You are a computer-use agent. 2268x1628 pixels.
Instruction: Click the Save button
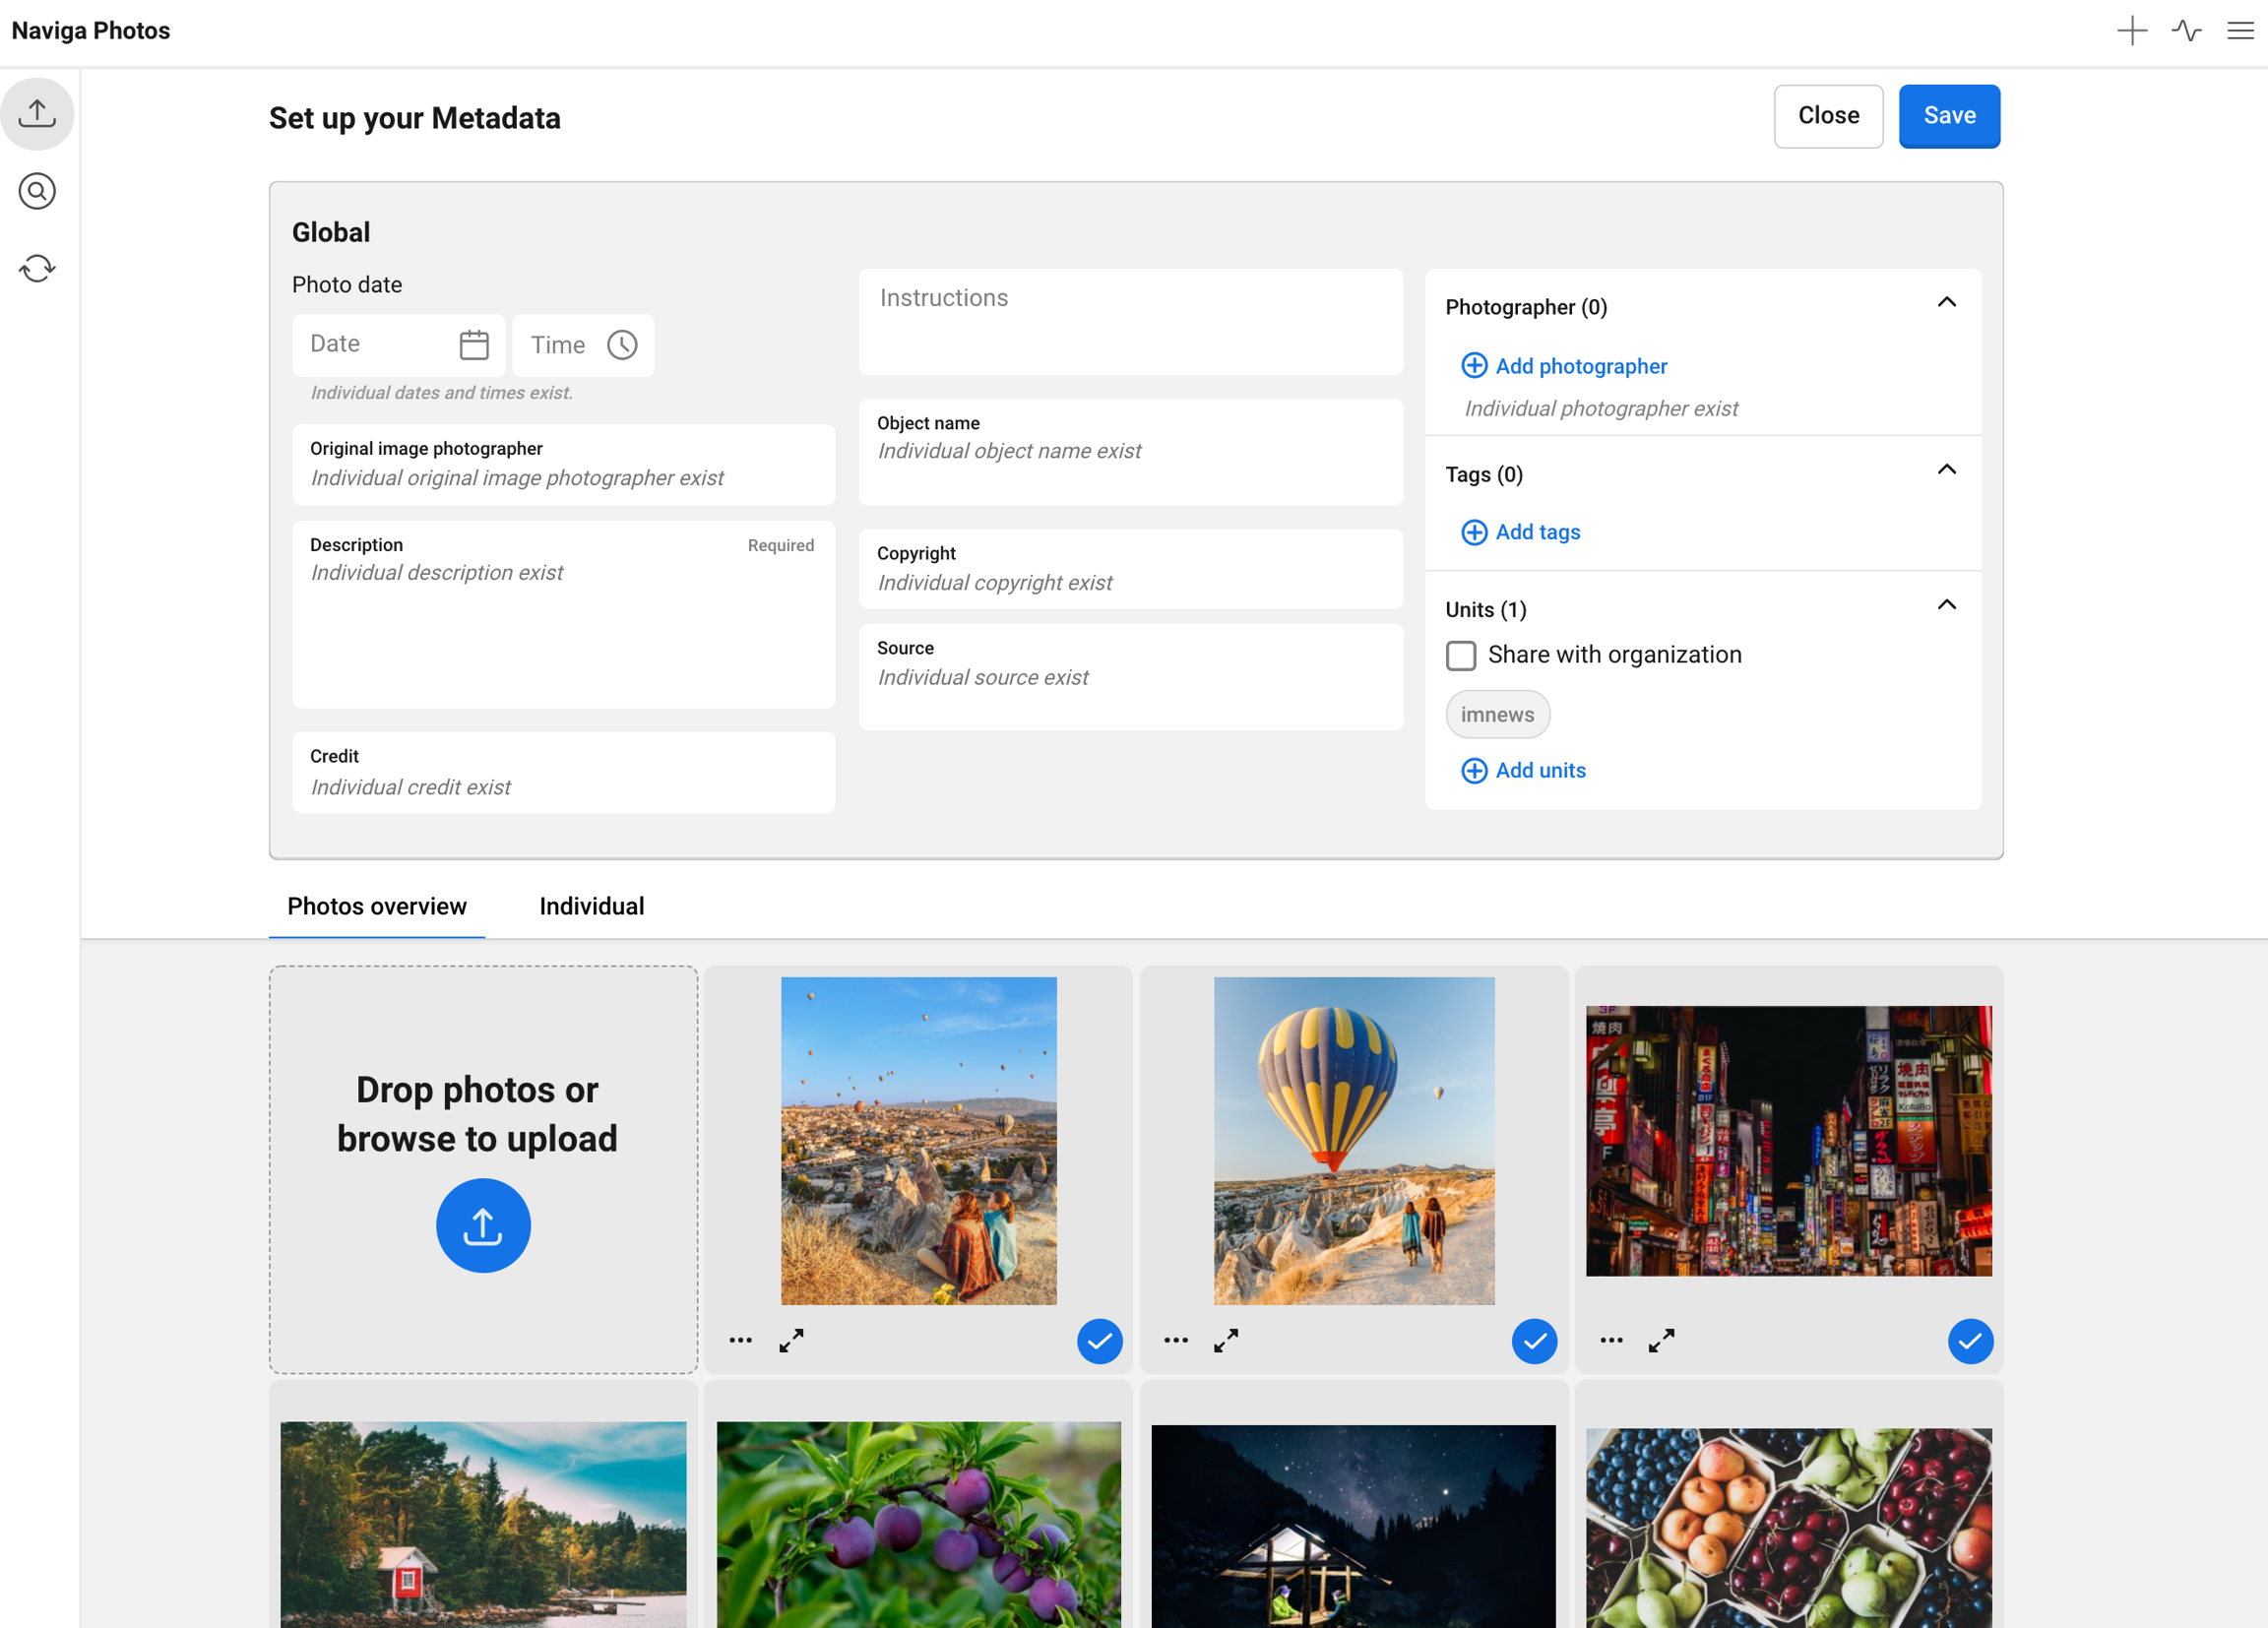tap(1949, 116)
